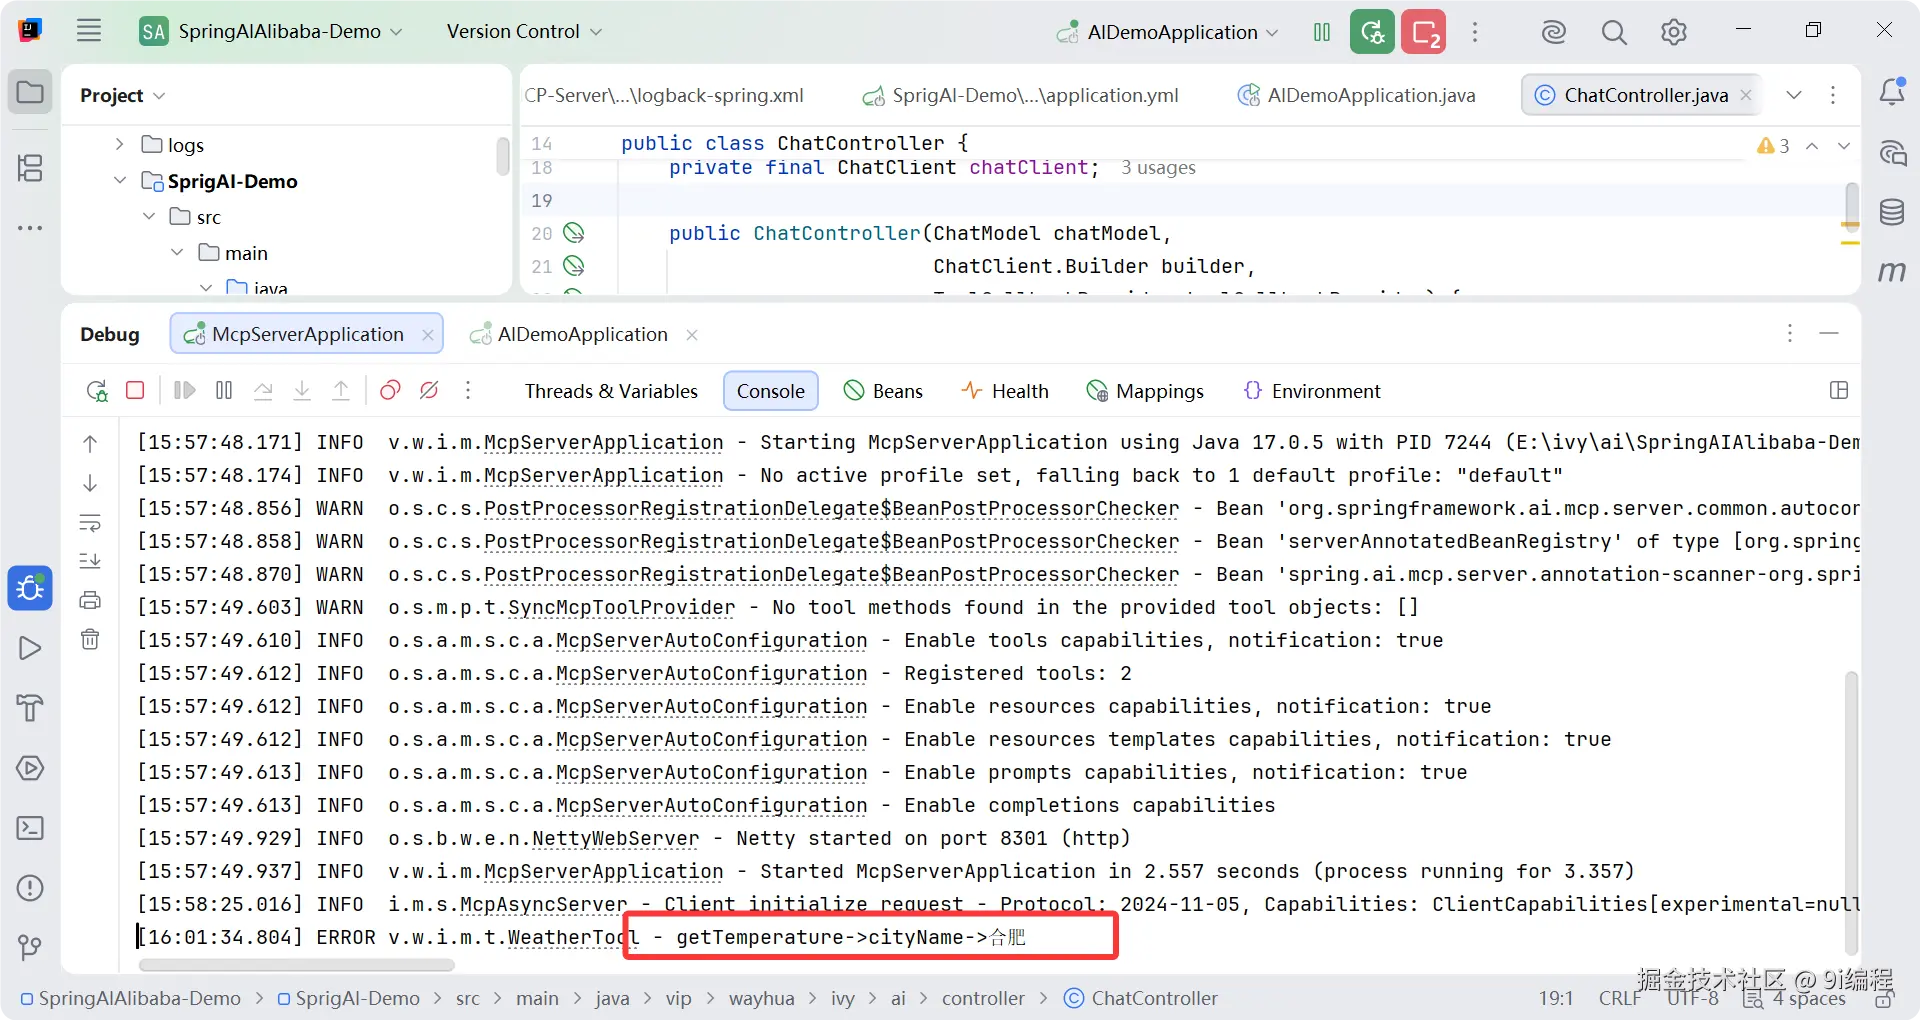Open the Structure tool window icon
1920x1020 pixels.
click(x=30, y=167)
